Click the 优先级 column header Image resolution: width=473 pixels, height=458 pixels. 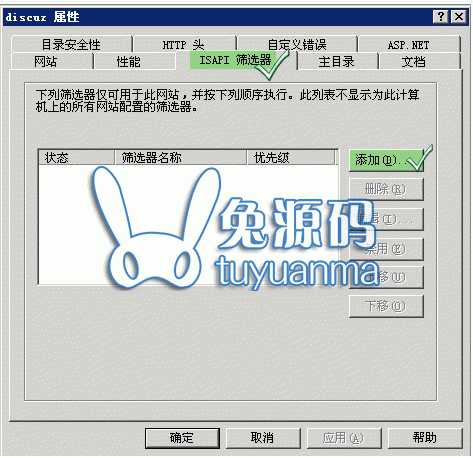pos(291,157)
